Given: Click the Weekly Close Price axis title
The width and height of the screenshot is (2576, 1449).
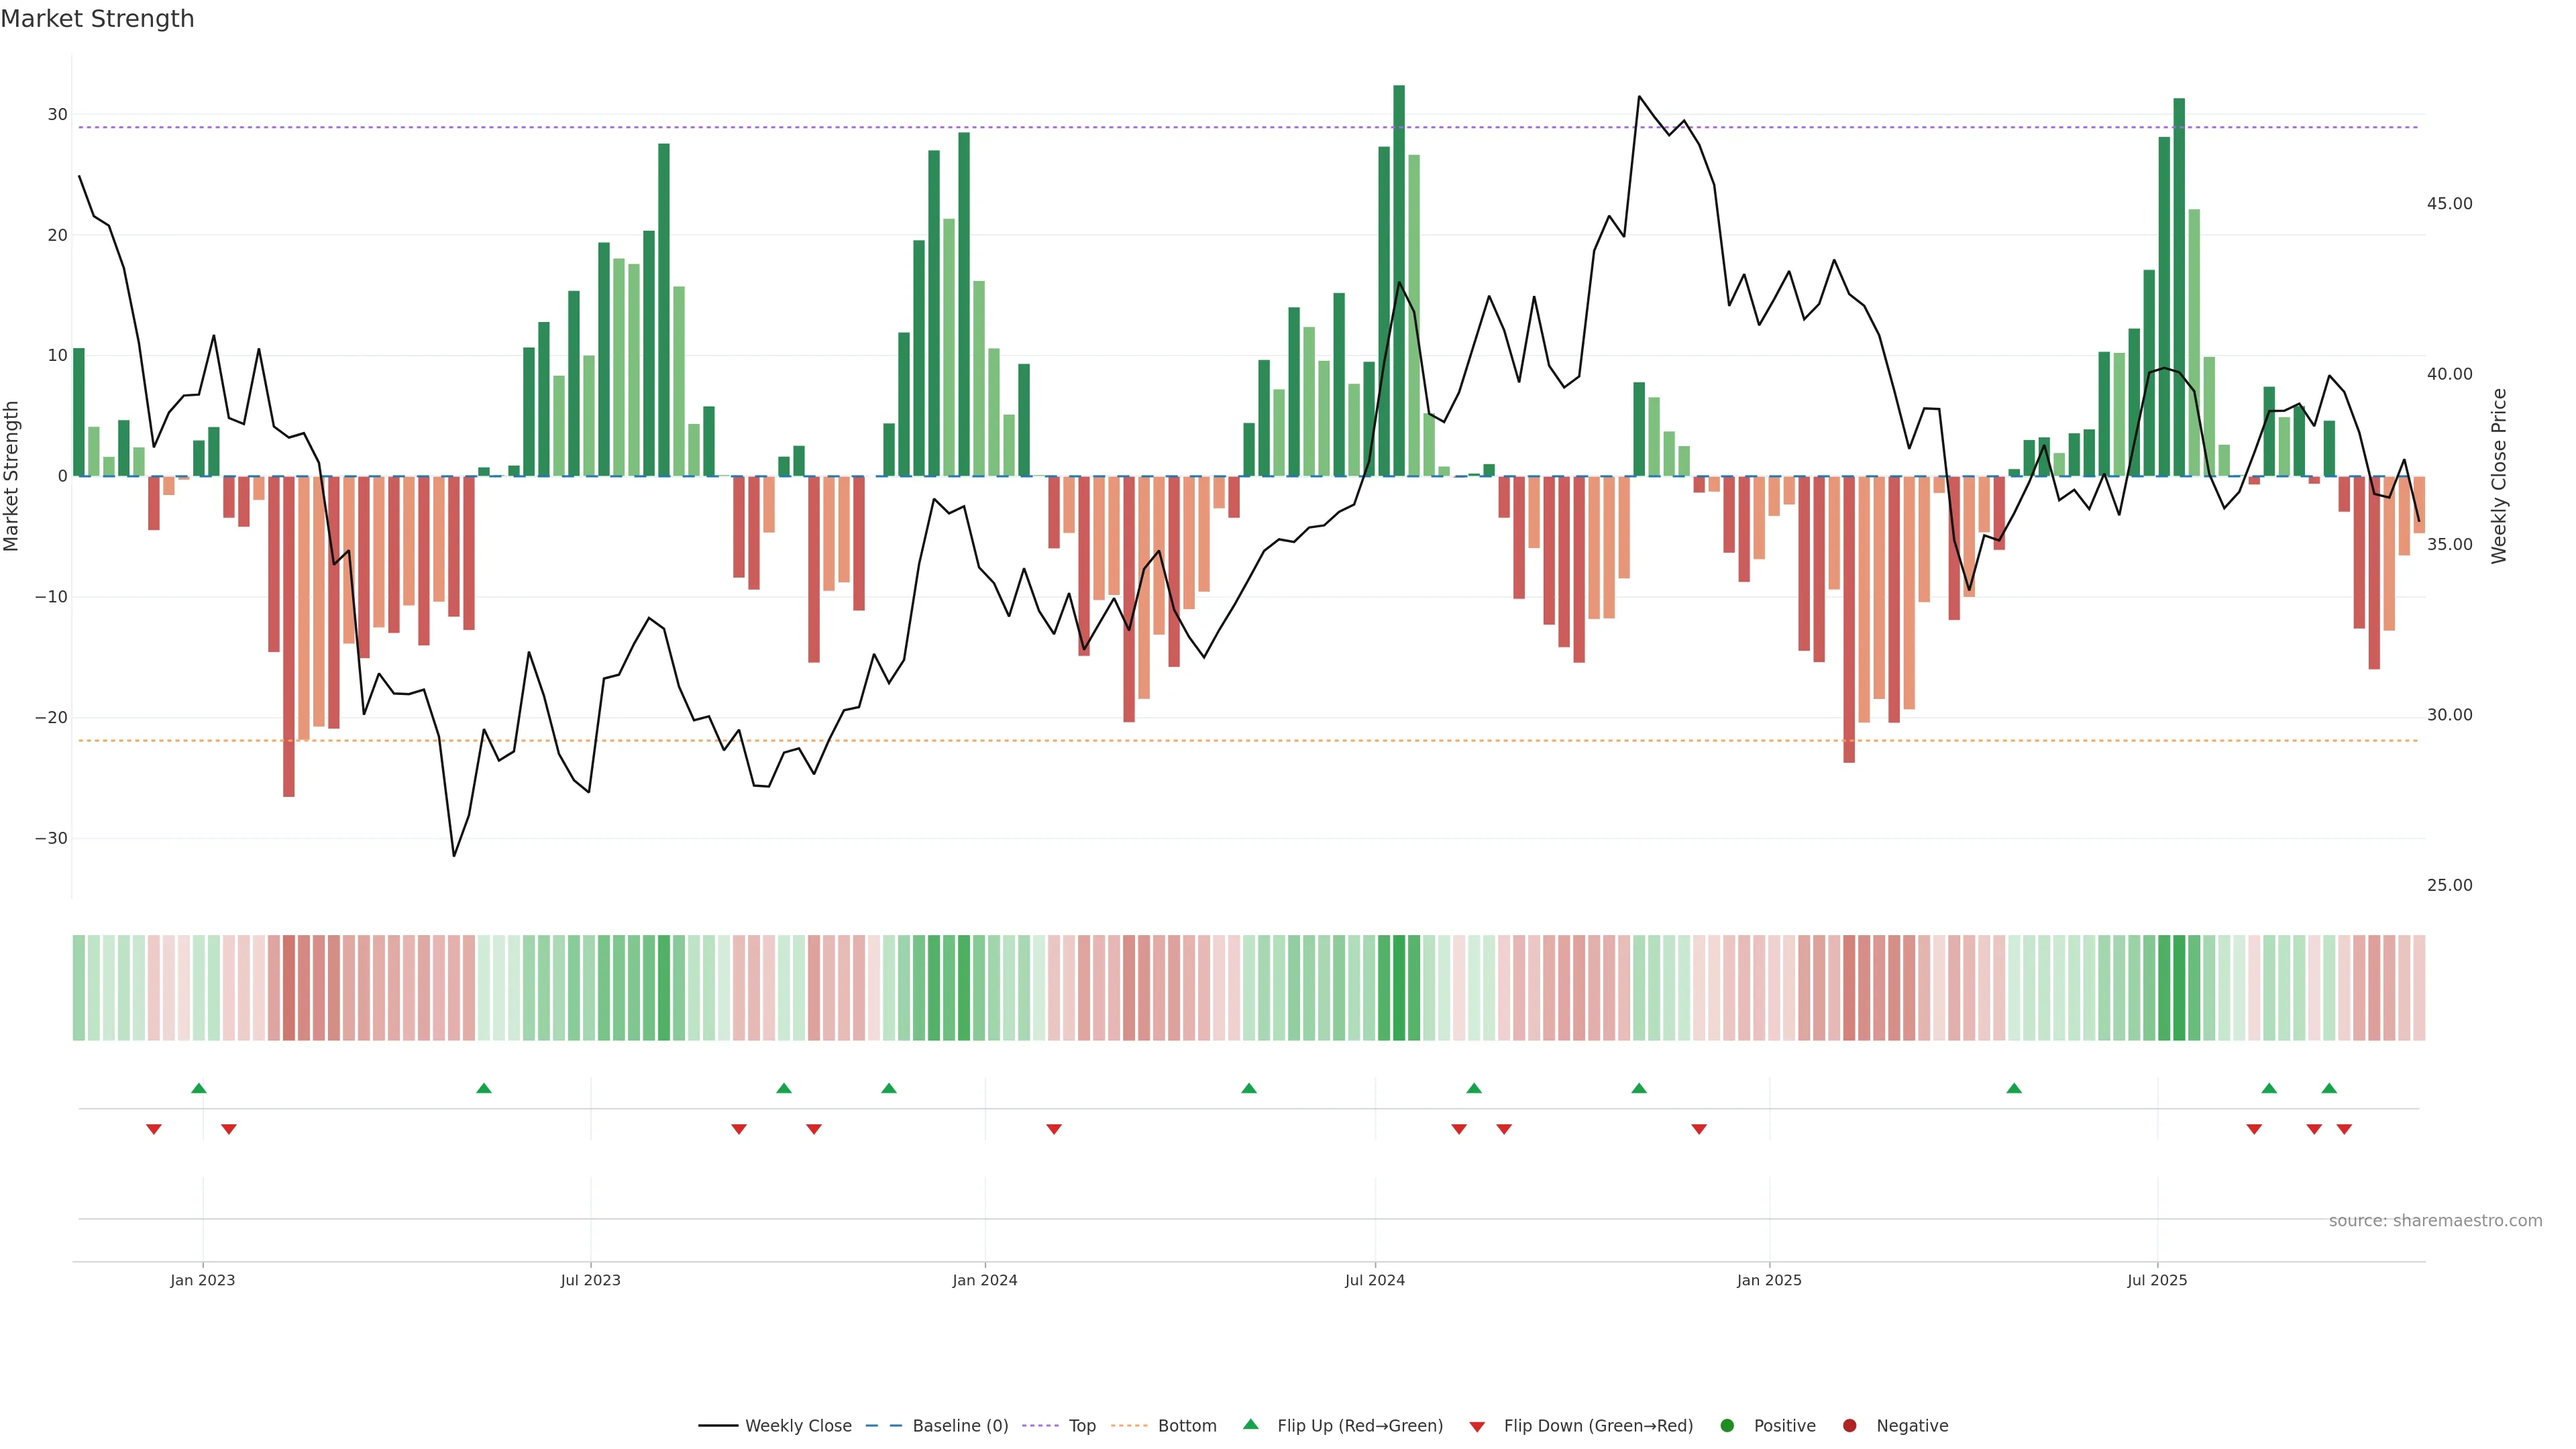Looking at the screenshot, I should click(x=2499, y=476).
